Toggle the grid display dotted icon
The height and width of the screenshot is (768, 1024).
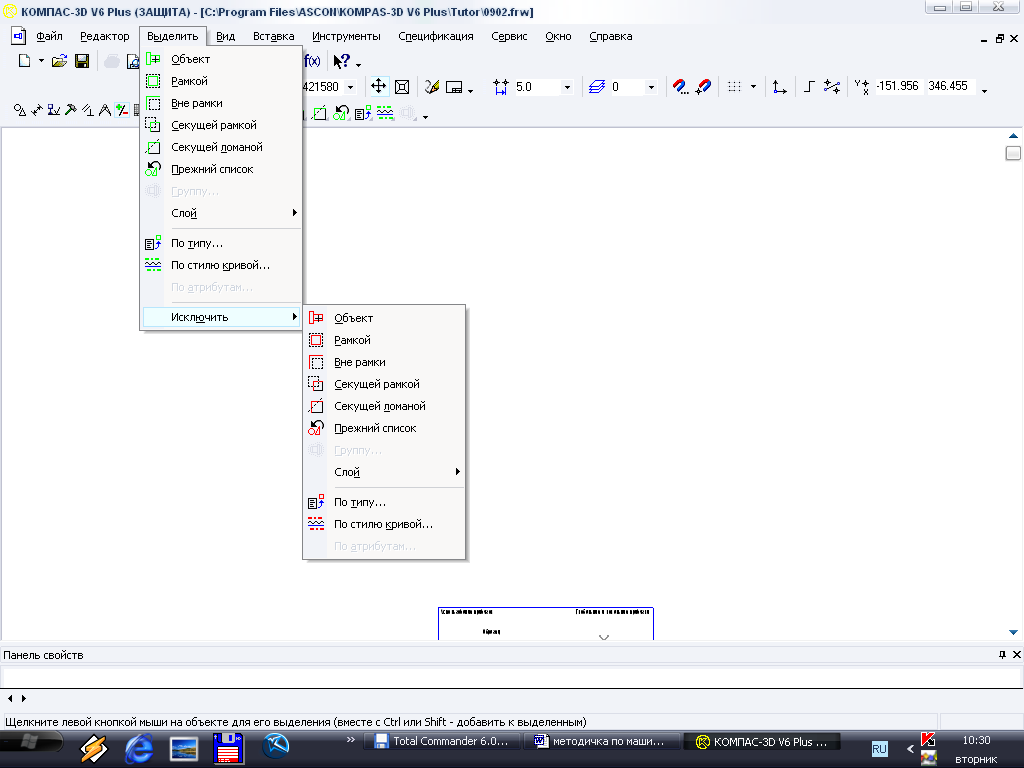tap(735, 86)
